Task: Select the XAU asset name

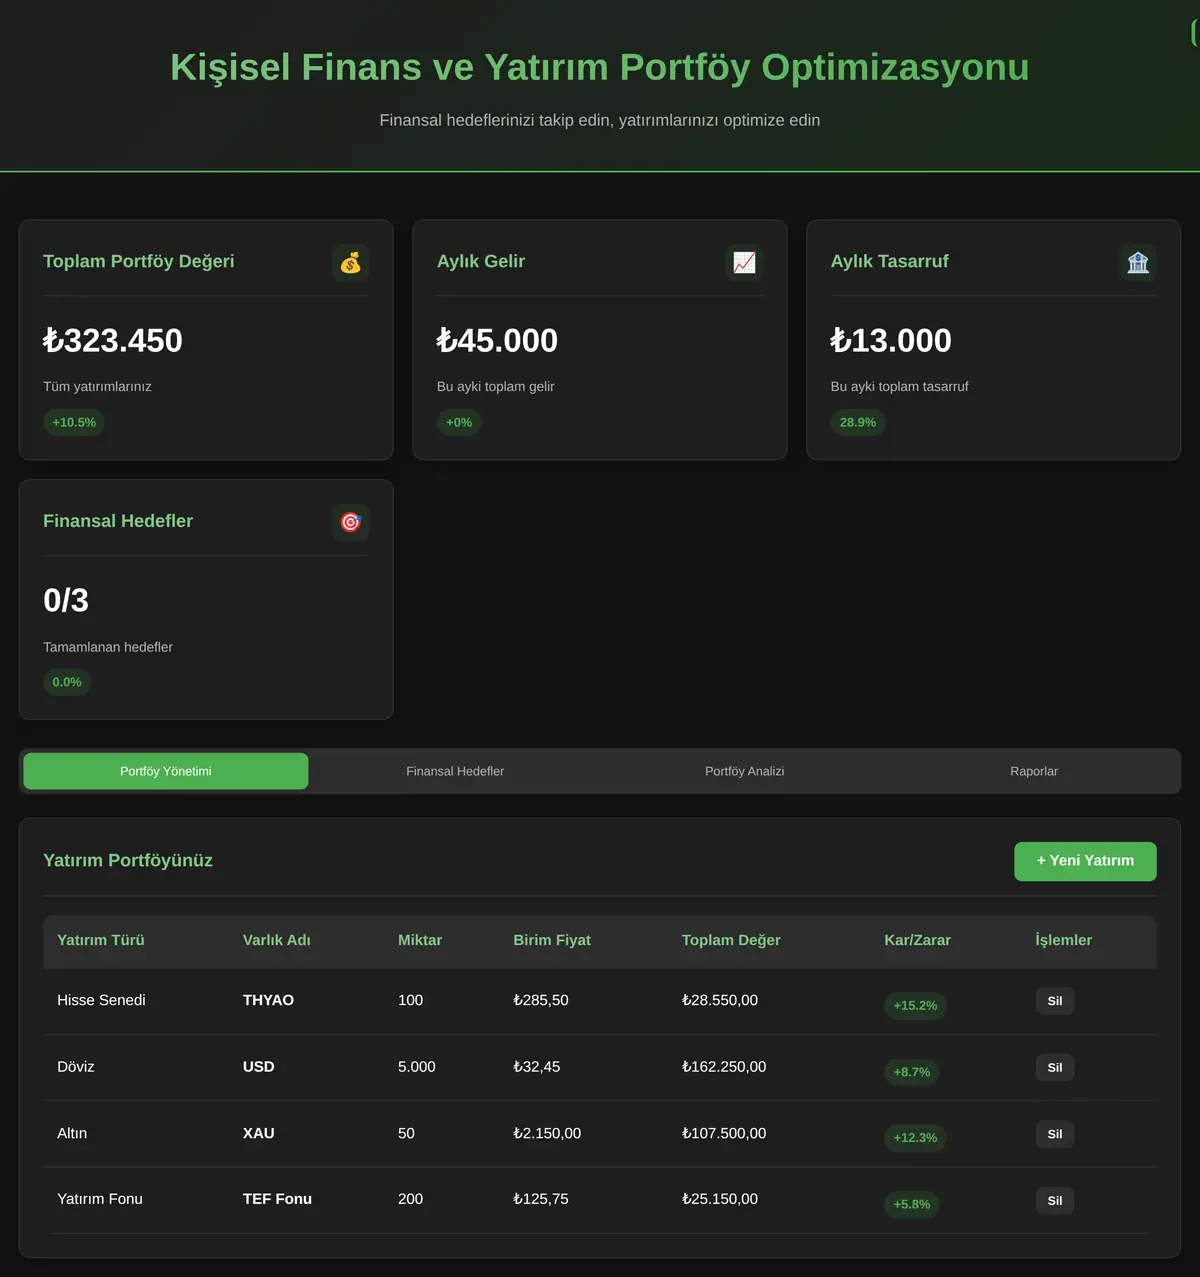Action: pyautogui.click(x=259, y=1133)
